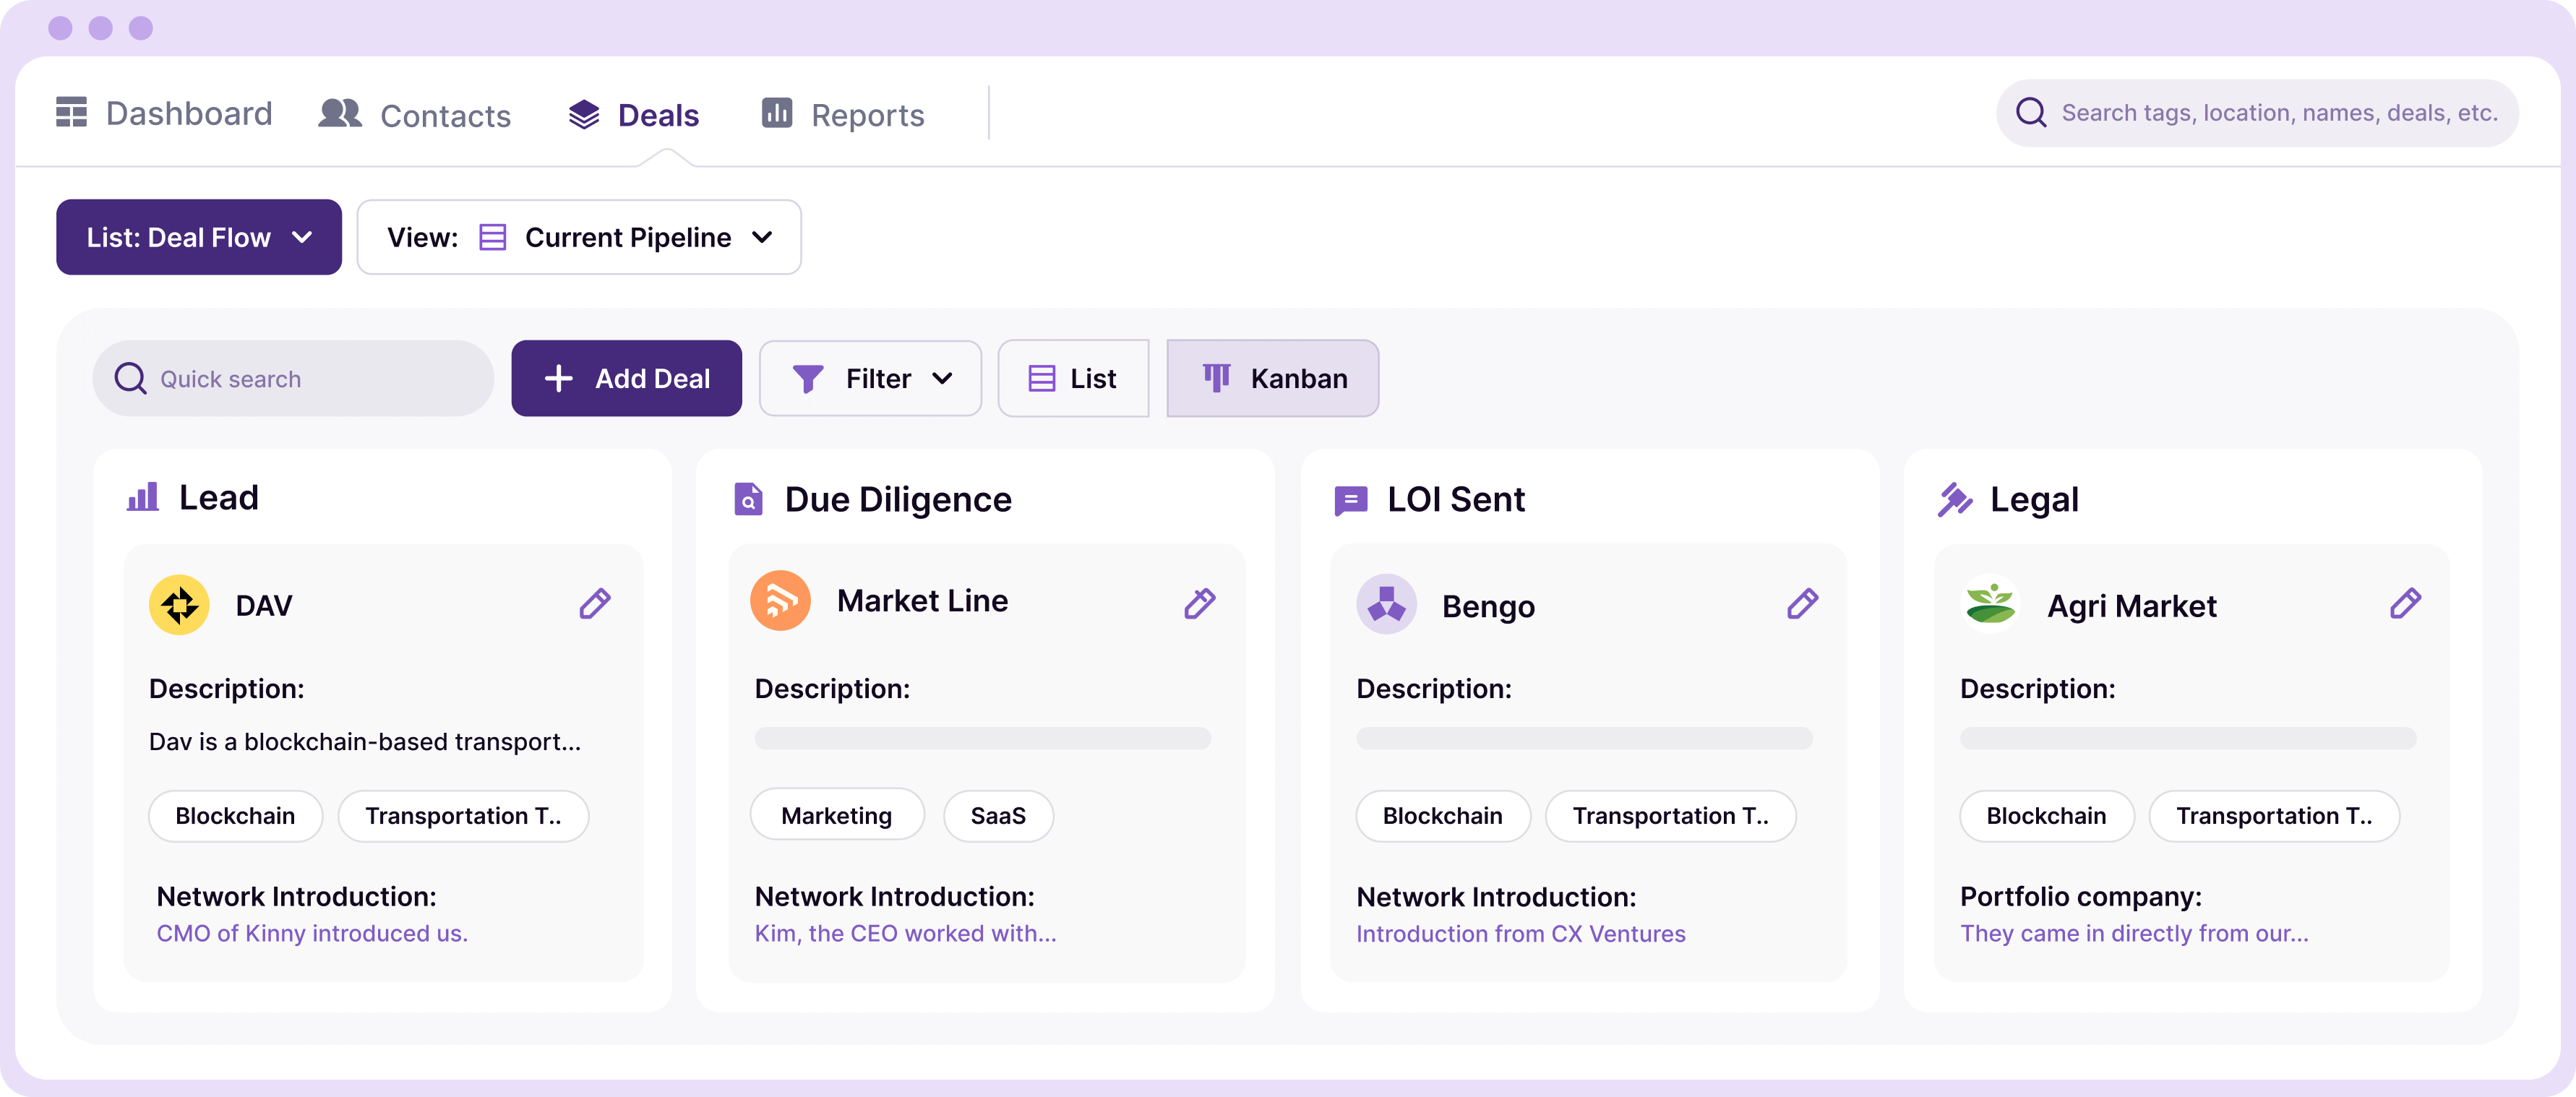The width and height of the screenshot is (2576, 1097).
Task: Switch to Kanban view
Action: [1272, 378]
